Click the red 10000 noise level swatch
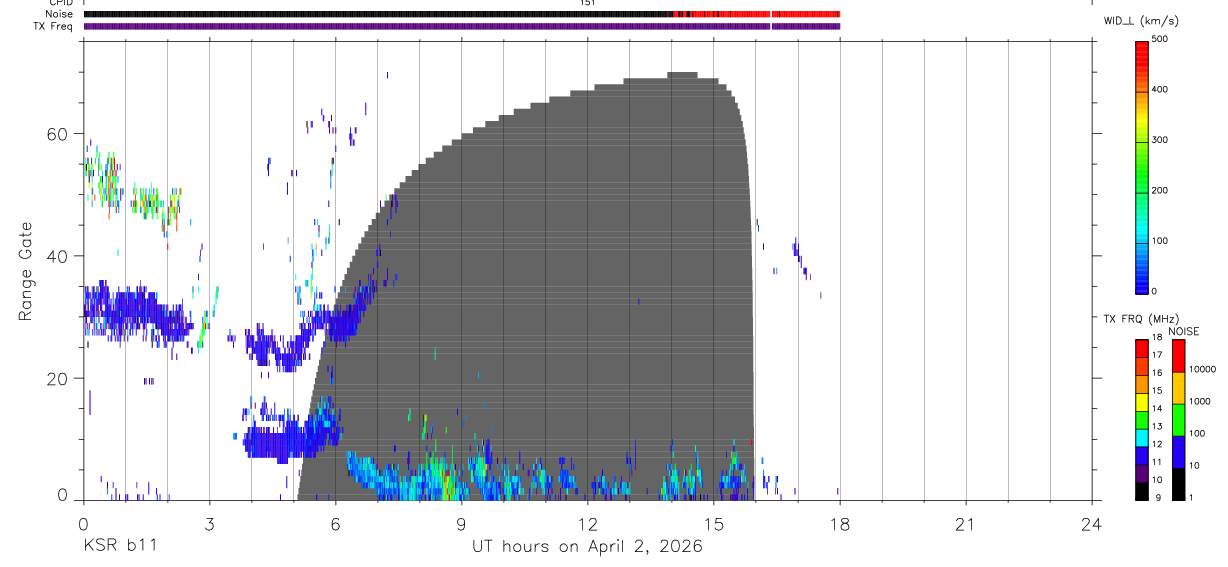The image size is (1228, 567). 1178,357
